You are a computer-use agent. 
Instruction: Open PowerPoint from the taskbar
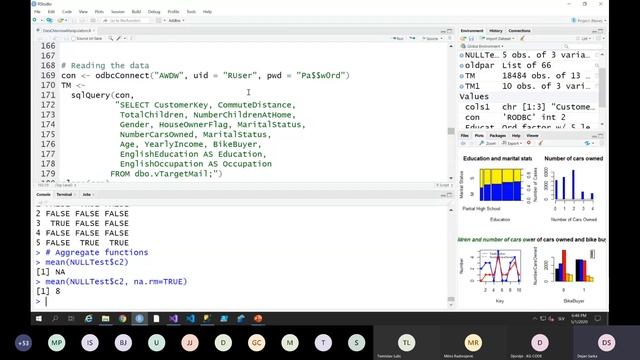258,319
